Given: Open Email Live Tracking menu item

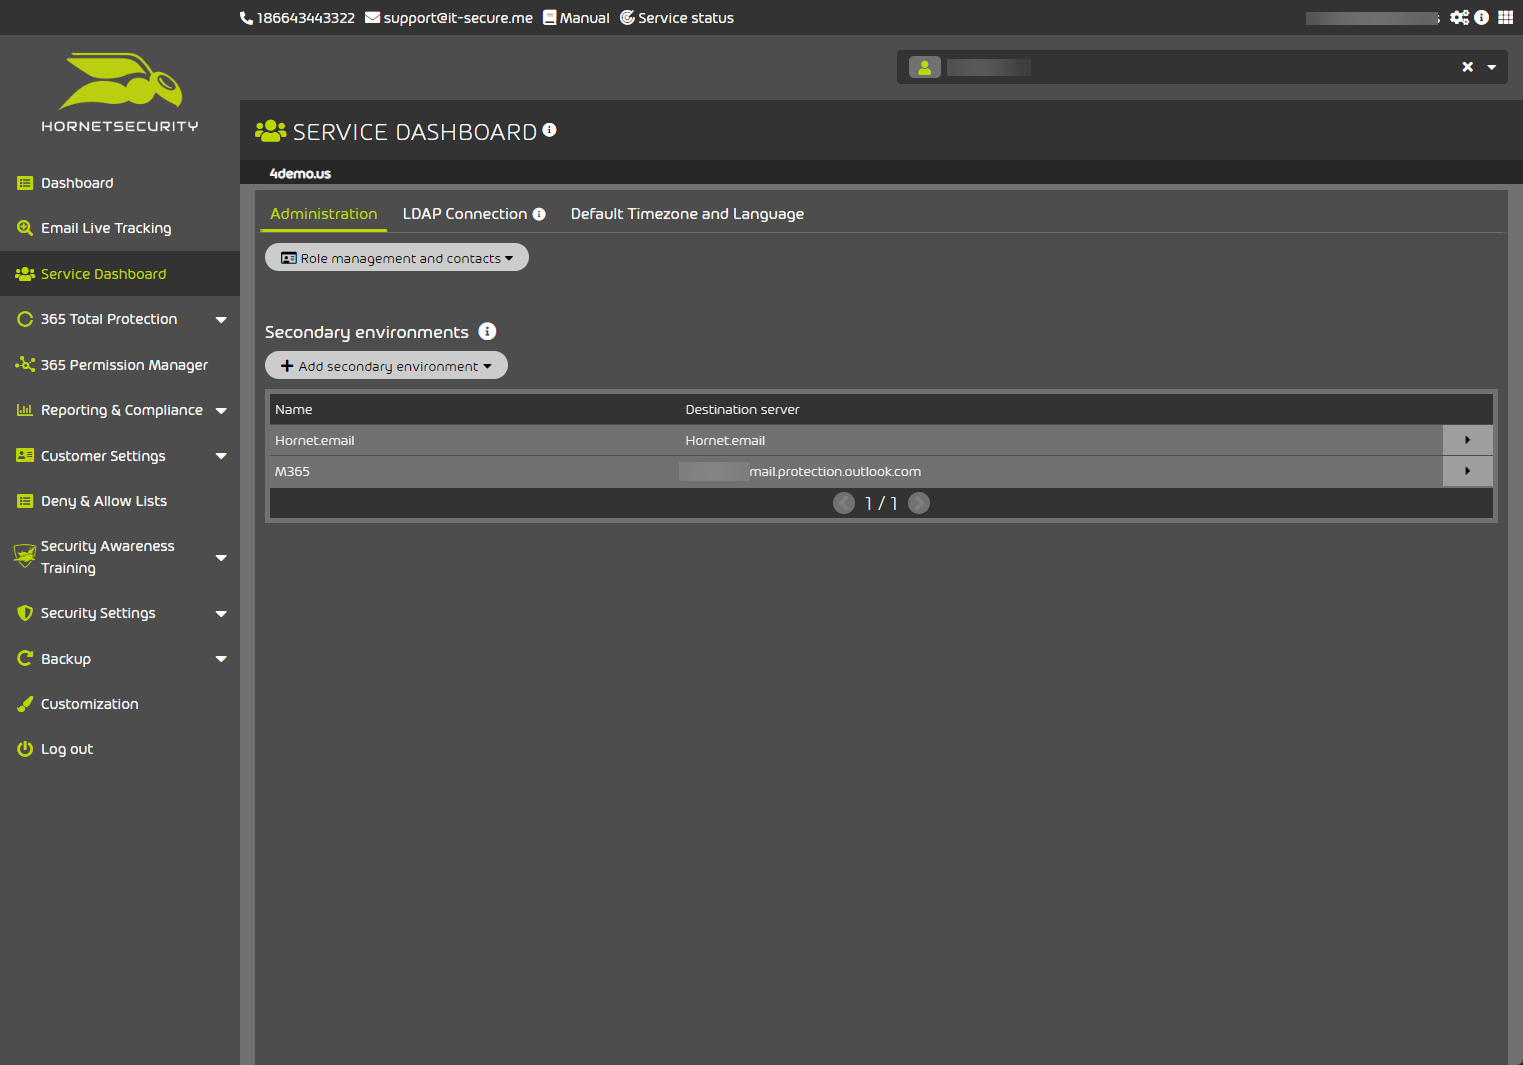Looking at the screenshot, I should 106,228.
